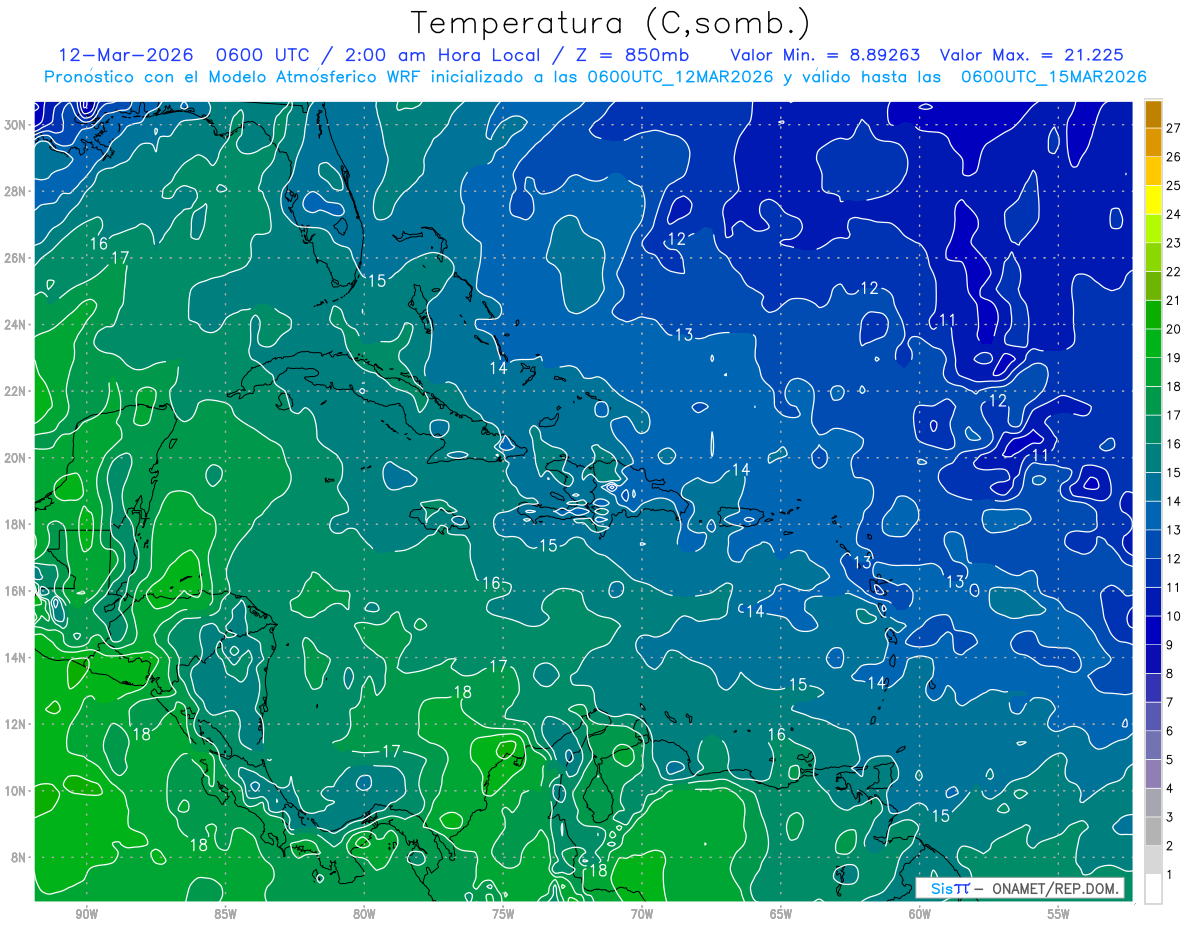Click the "75W" longitude axis label
The width and height of the screenshot is (1200, 927).
pos(503,914)
